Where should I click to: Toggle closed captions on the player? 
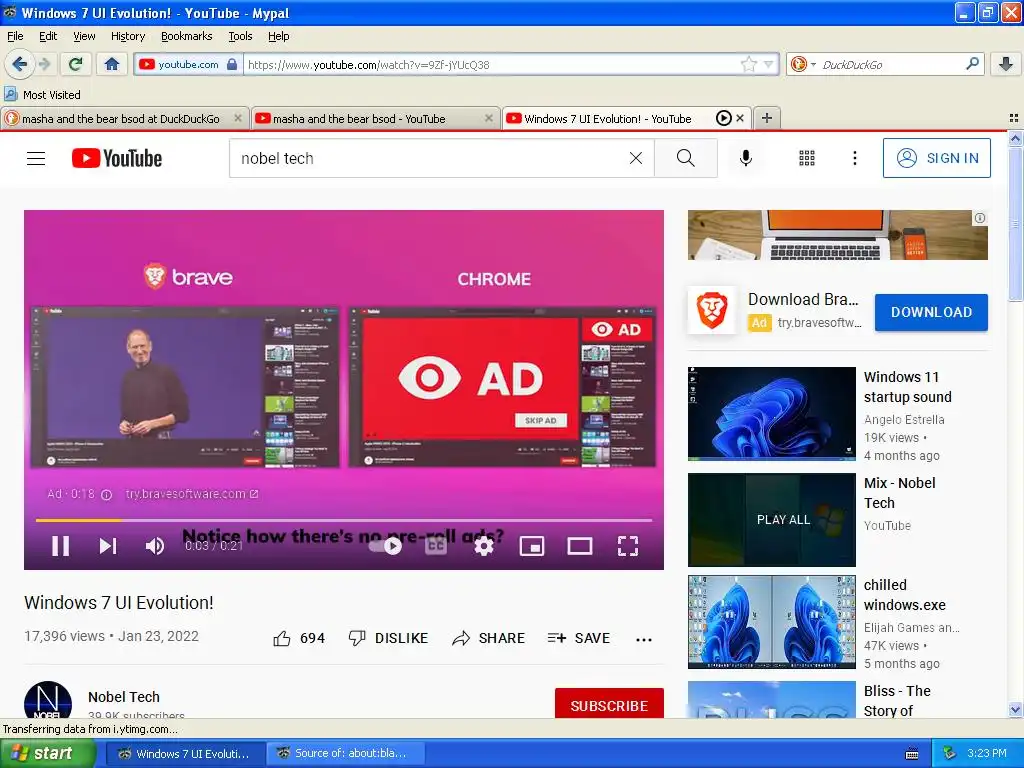click(x=436, y=546)
